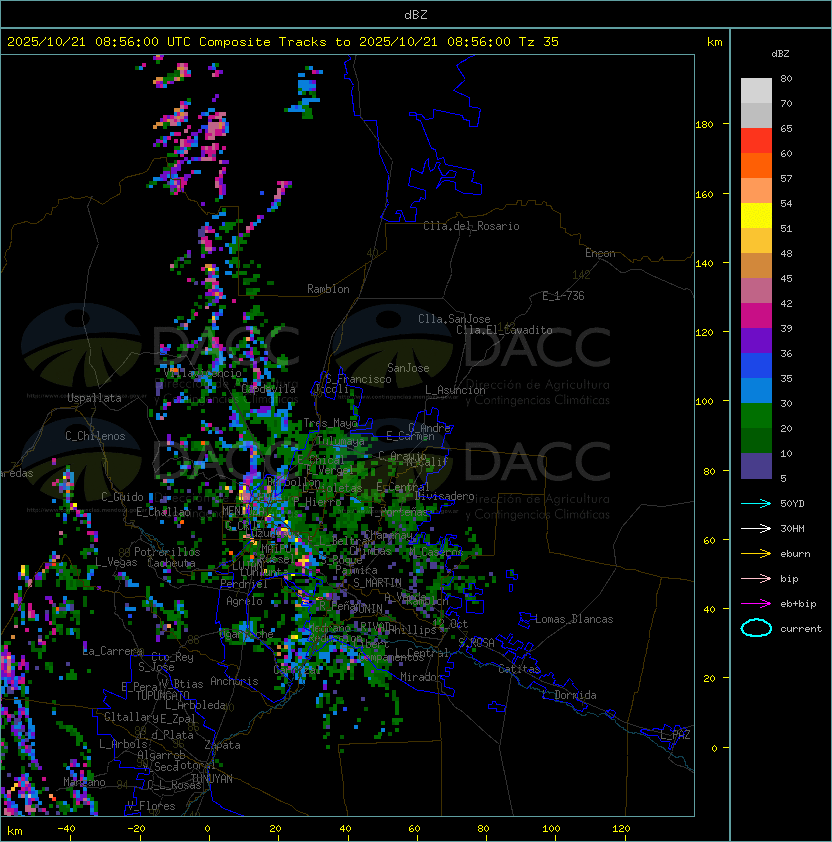Screen dimensions: 832x842
Task: Click the 0 km horizontal axis tick
Action: (207, 829)
